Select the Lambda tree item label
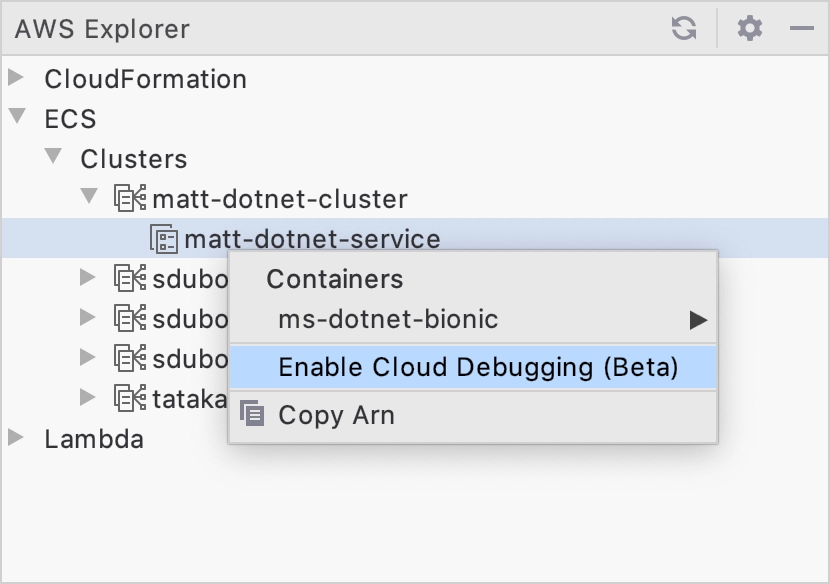Image resolution: width=830 pixels, height=584 pixels. coord(94,439)
